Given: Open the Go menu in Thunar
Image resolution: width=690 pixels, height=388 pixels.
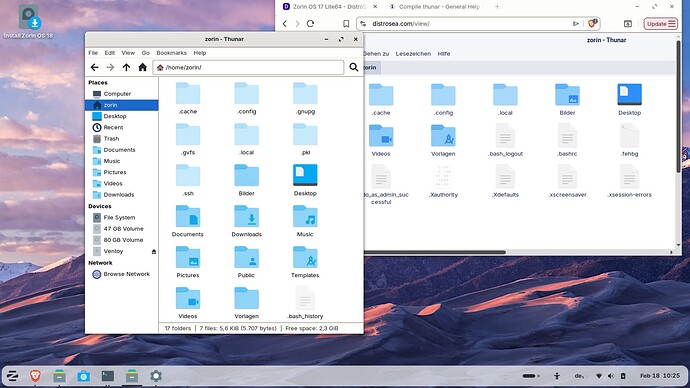Looking at the screenshot, I should coord(146,53).
